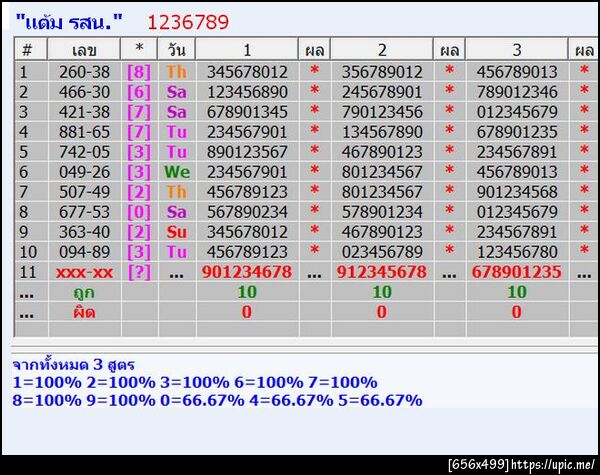Click value 023456789 in column 2
Screen dimensions: 600x475
[382, 251]
